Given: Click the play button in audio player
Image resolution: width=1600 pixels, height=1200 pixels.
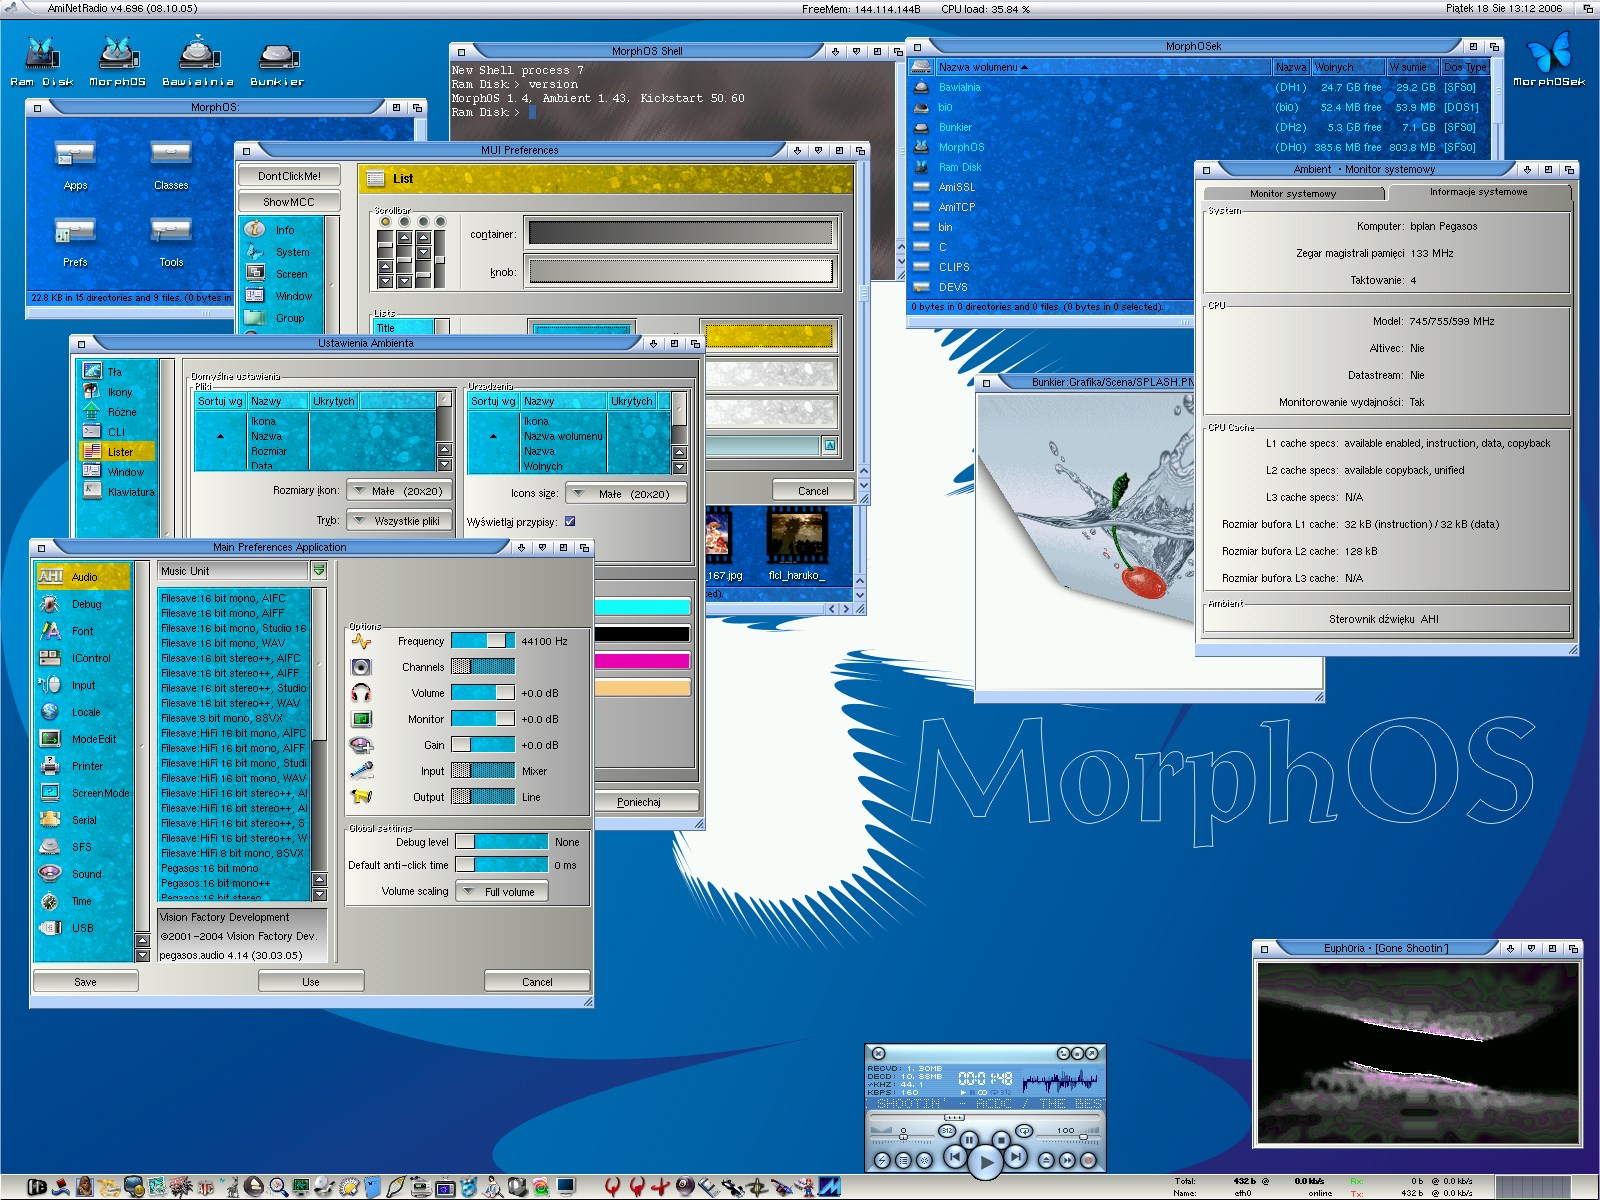Looking at the screenshot, I should (986, 1161).
